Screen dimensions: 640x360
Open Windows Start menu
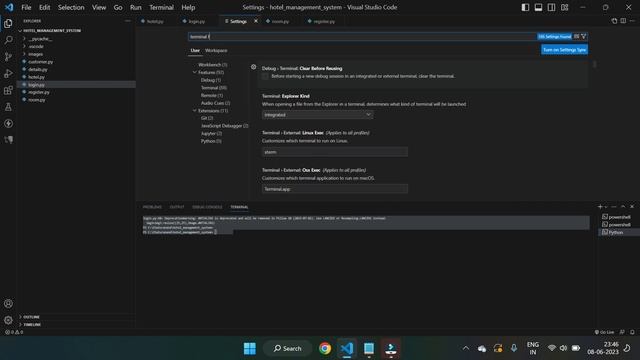249,348
